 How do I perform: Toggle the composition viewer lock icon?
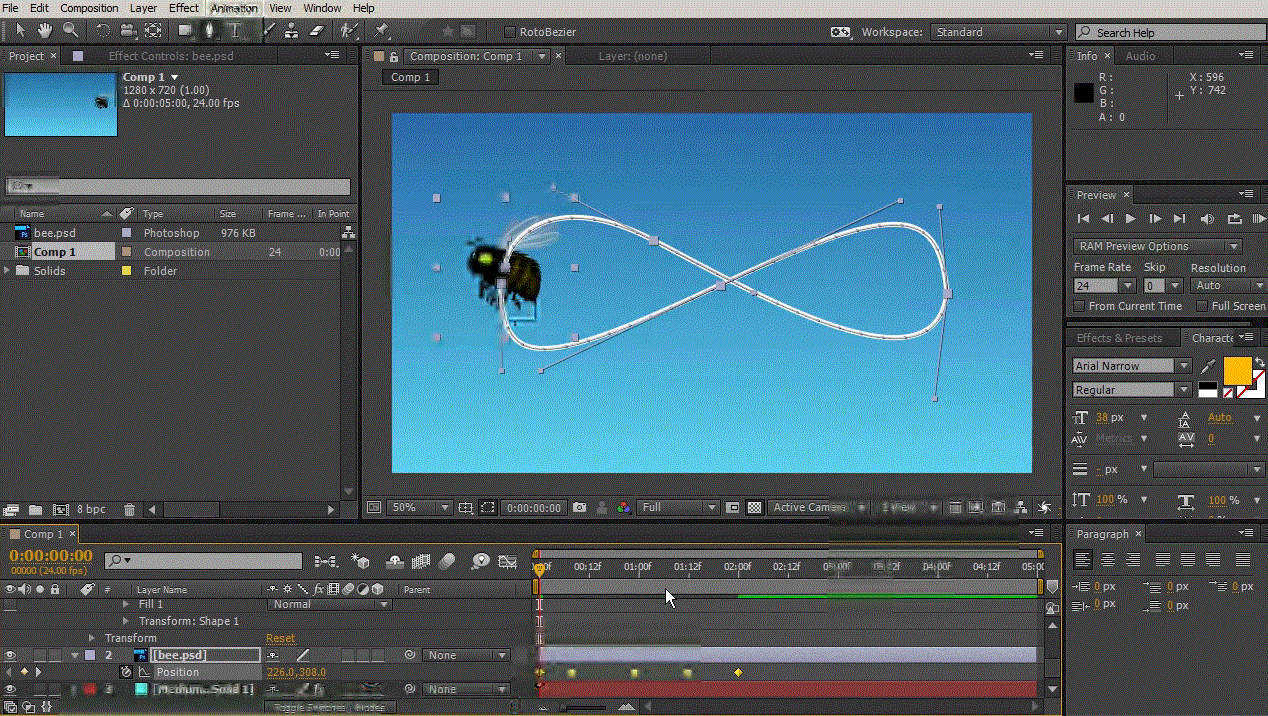coord(394,57)
